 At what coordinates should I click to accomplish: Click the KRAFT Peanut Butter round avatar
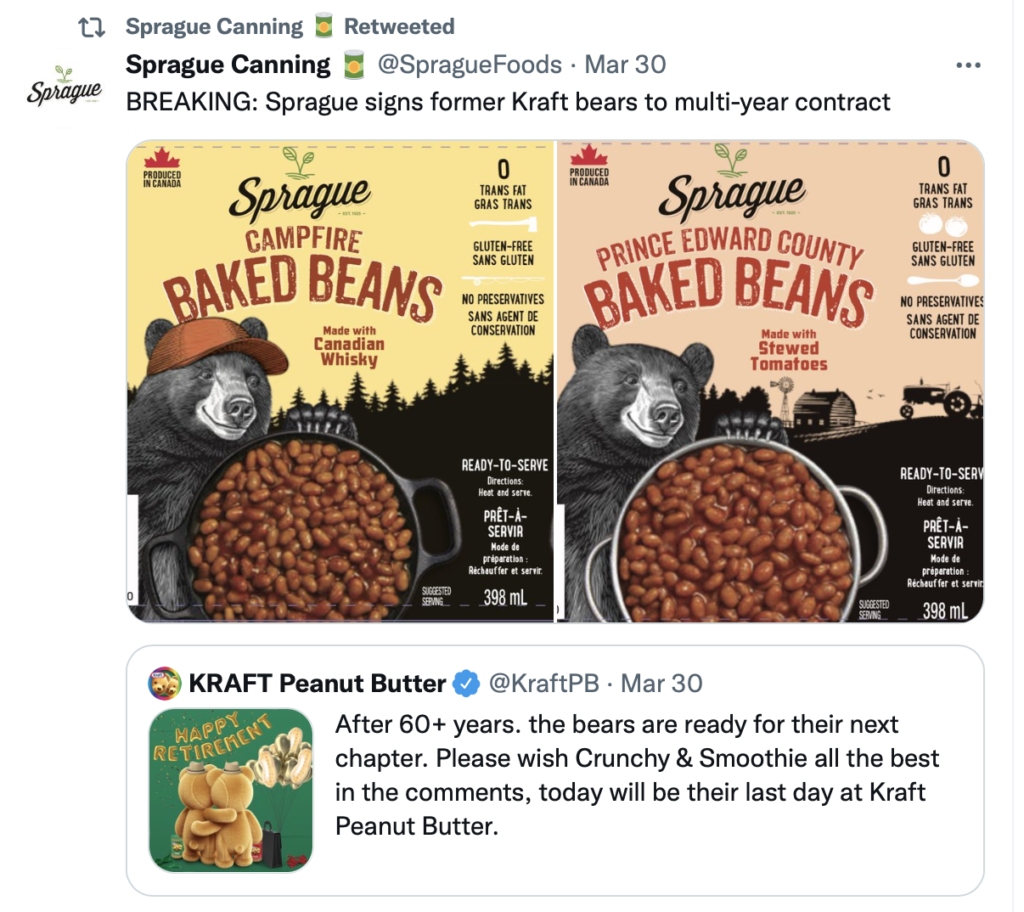click(165, 684)
